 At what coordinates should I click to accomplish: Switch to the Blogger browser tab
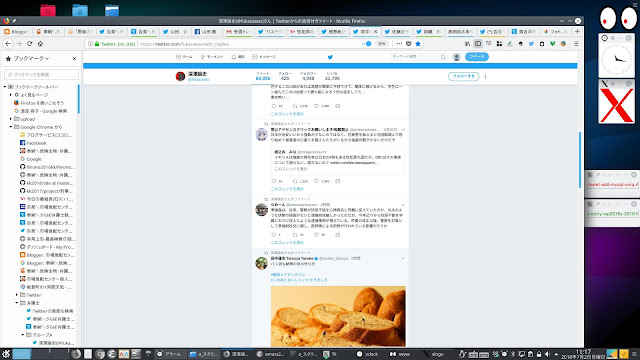tap(16, 31)
